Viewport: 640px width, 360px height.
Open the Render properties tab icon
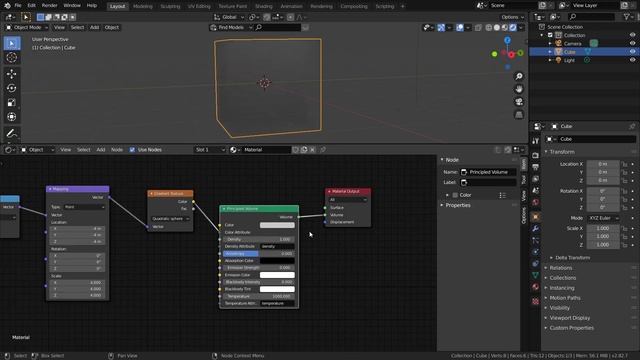pos(536,156)
